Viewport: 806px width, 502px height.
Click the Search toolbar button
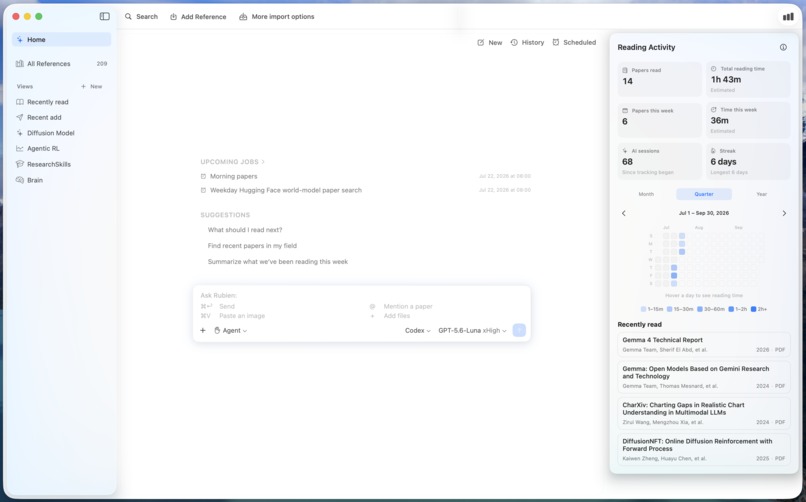(141, 16)
